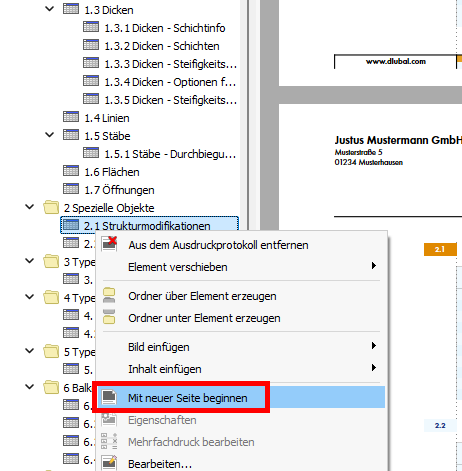Image resolution: width=462 pixels, height=471 pixels.
Task: Click table icon of 2.1 Strukturmodifikationen
Action: click(71, 225)
